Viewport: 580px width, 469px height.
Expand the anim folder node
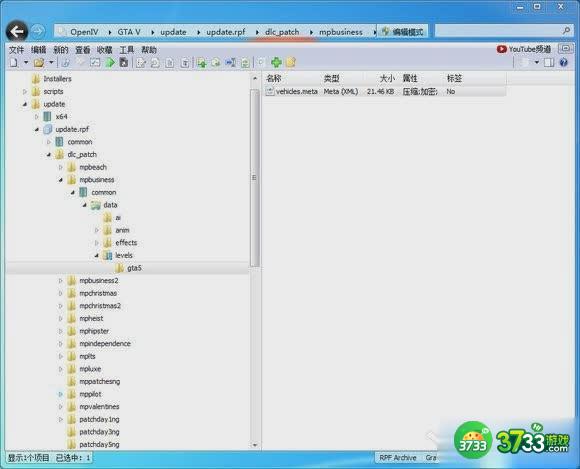tap(97, 230)
